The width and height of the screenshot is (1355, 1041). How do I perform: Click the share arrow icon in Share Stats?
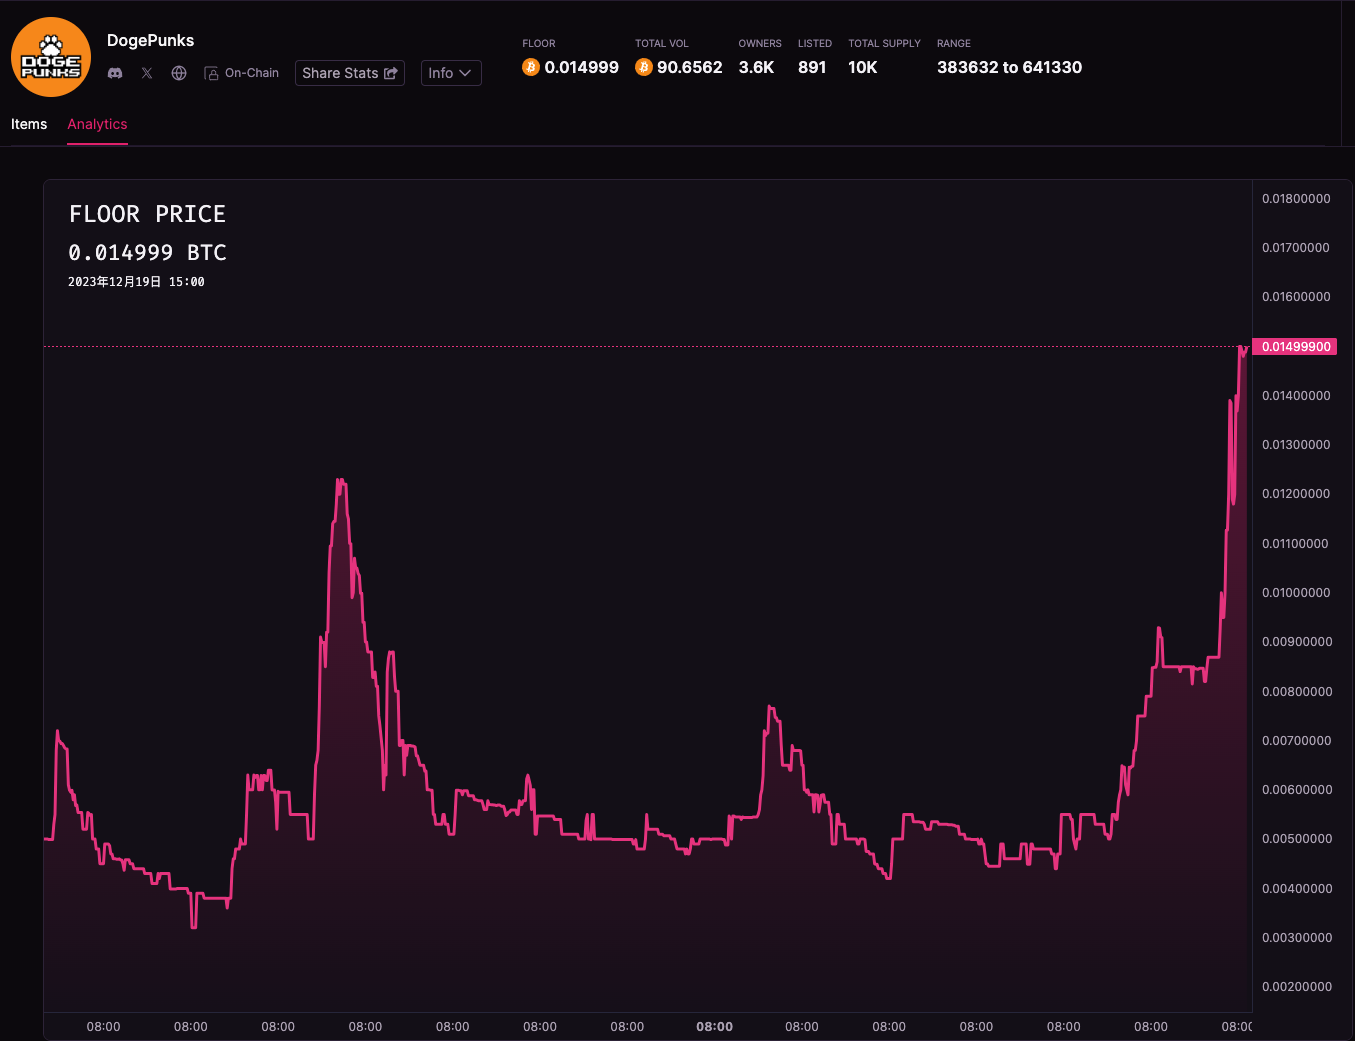tap(391, 73)
